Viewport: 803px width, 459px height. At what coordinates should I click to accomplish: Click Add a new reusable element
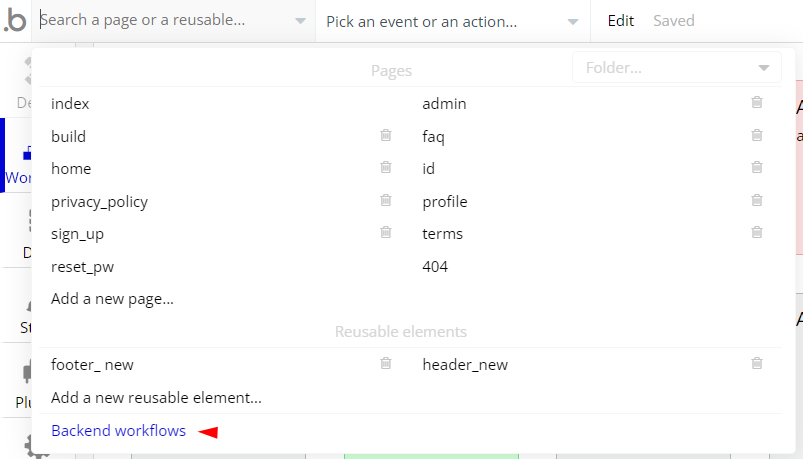click(156, 398)
